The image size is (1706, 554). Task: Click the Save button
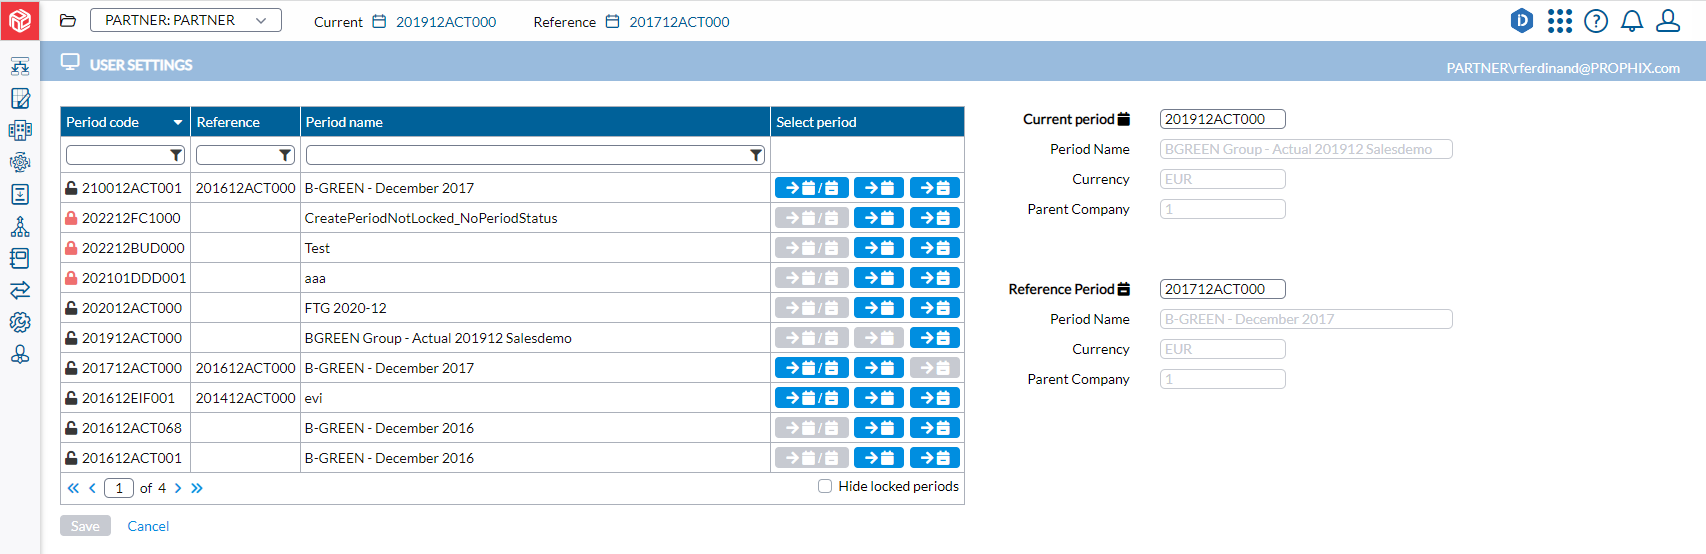click(x=85, y=526)
